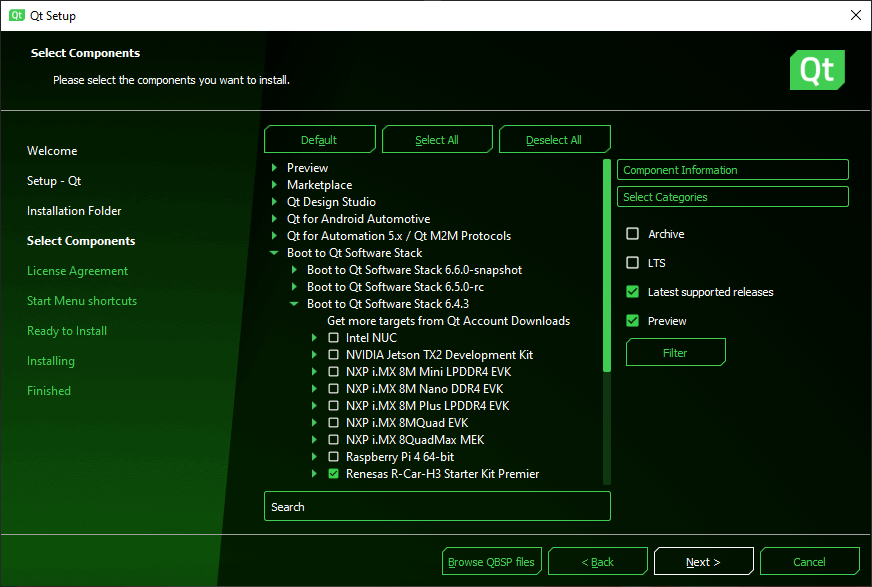Uncheck Renesas R-Car-H3 Starter Kit Premier
This screenshot has height=587, width=872.
click(334, 474)
